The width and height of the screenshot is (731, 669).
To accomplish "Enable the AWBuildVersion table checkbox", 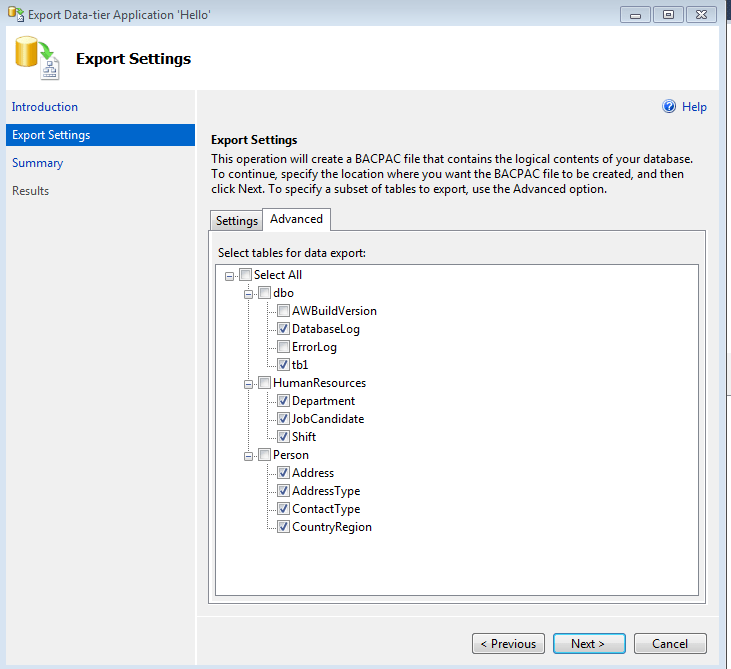I will [x=283, y=311].
